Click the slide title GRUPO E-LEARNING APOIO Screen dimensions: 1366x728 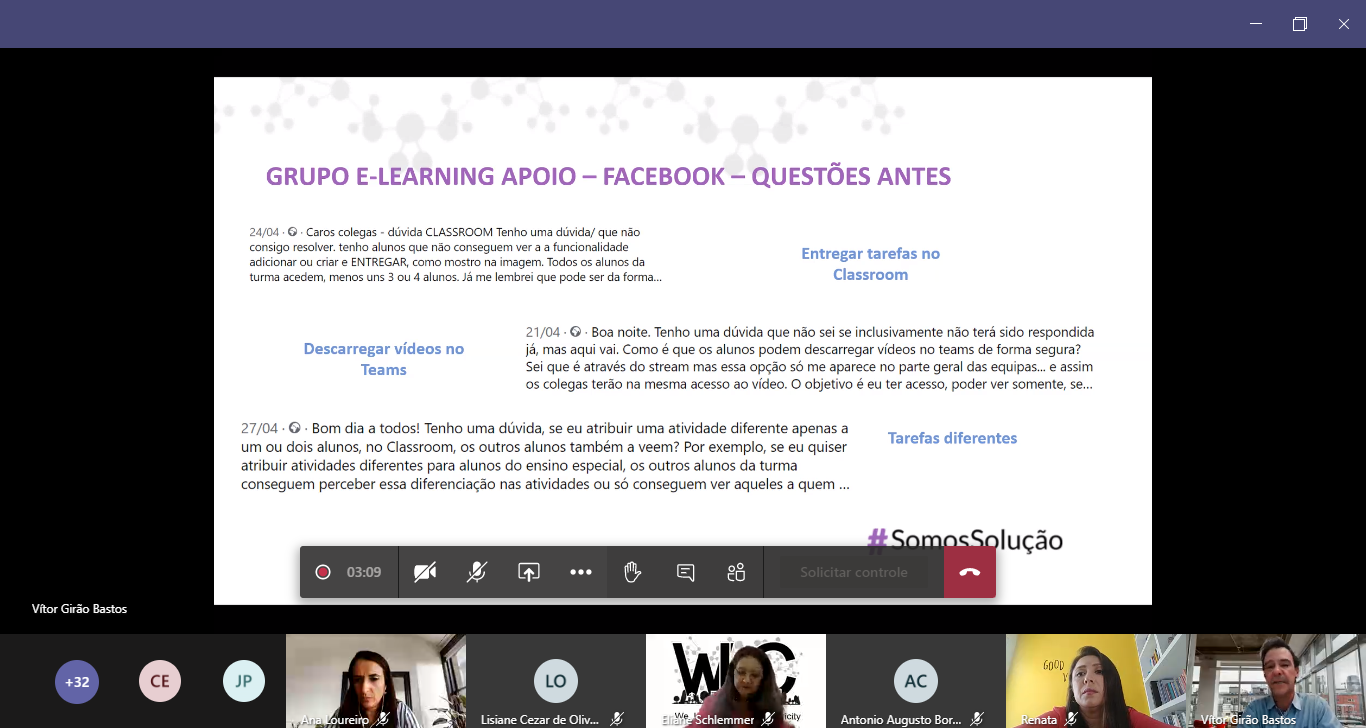[608, 177]
